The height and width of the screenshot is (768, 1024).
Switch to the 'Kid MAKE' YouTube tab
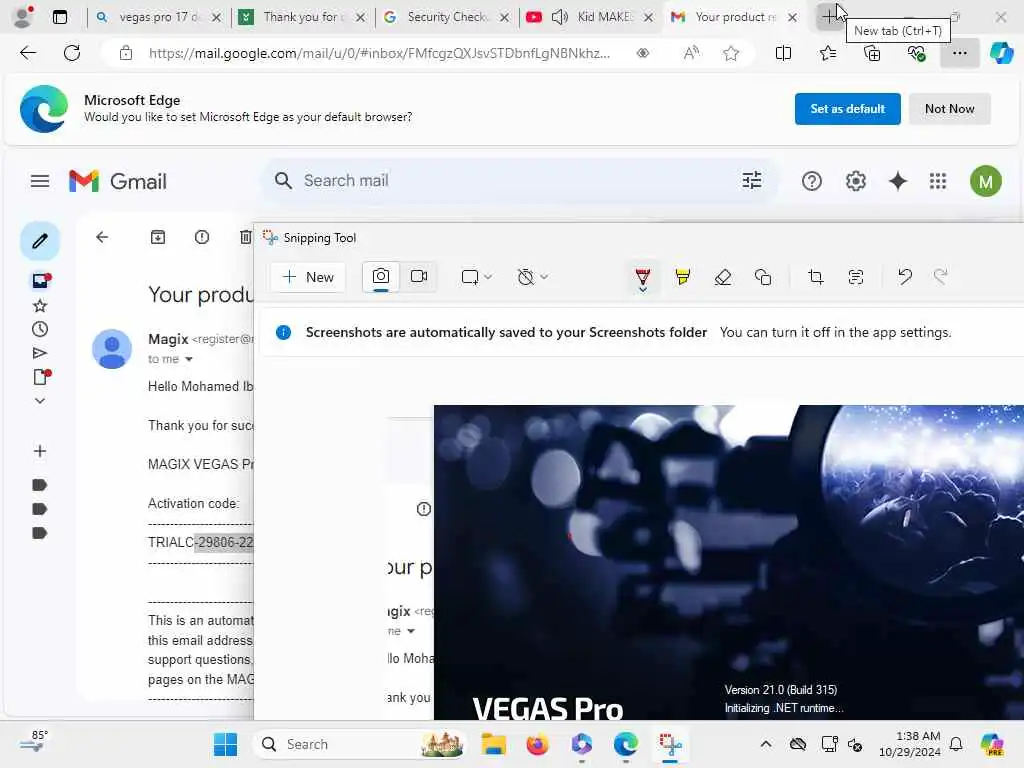pyautogui.click(x=591, y=17)
